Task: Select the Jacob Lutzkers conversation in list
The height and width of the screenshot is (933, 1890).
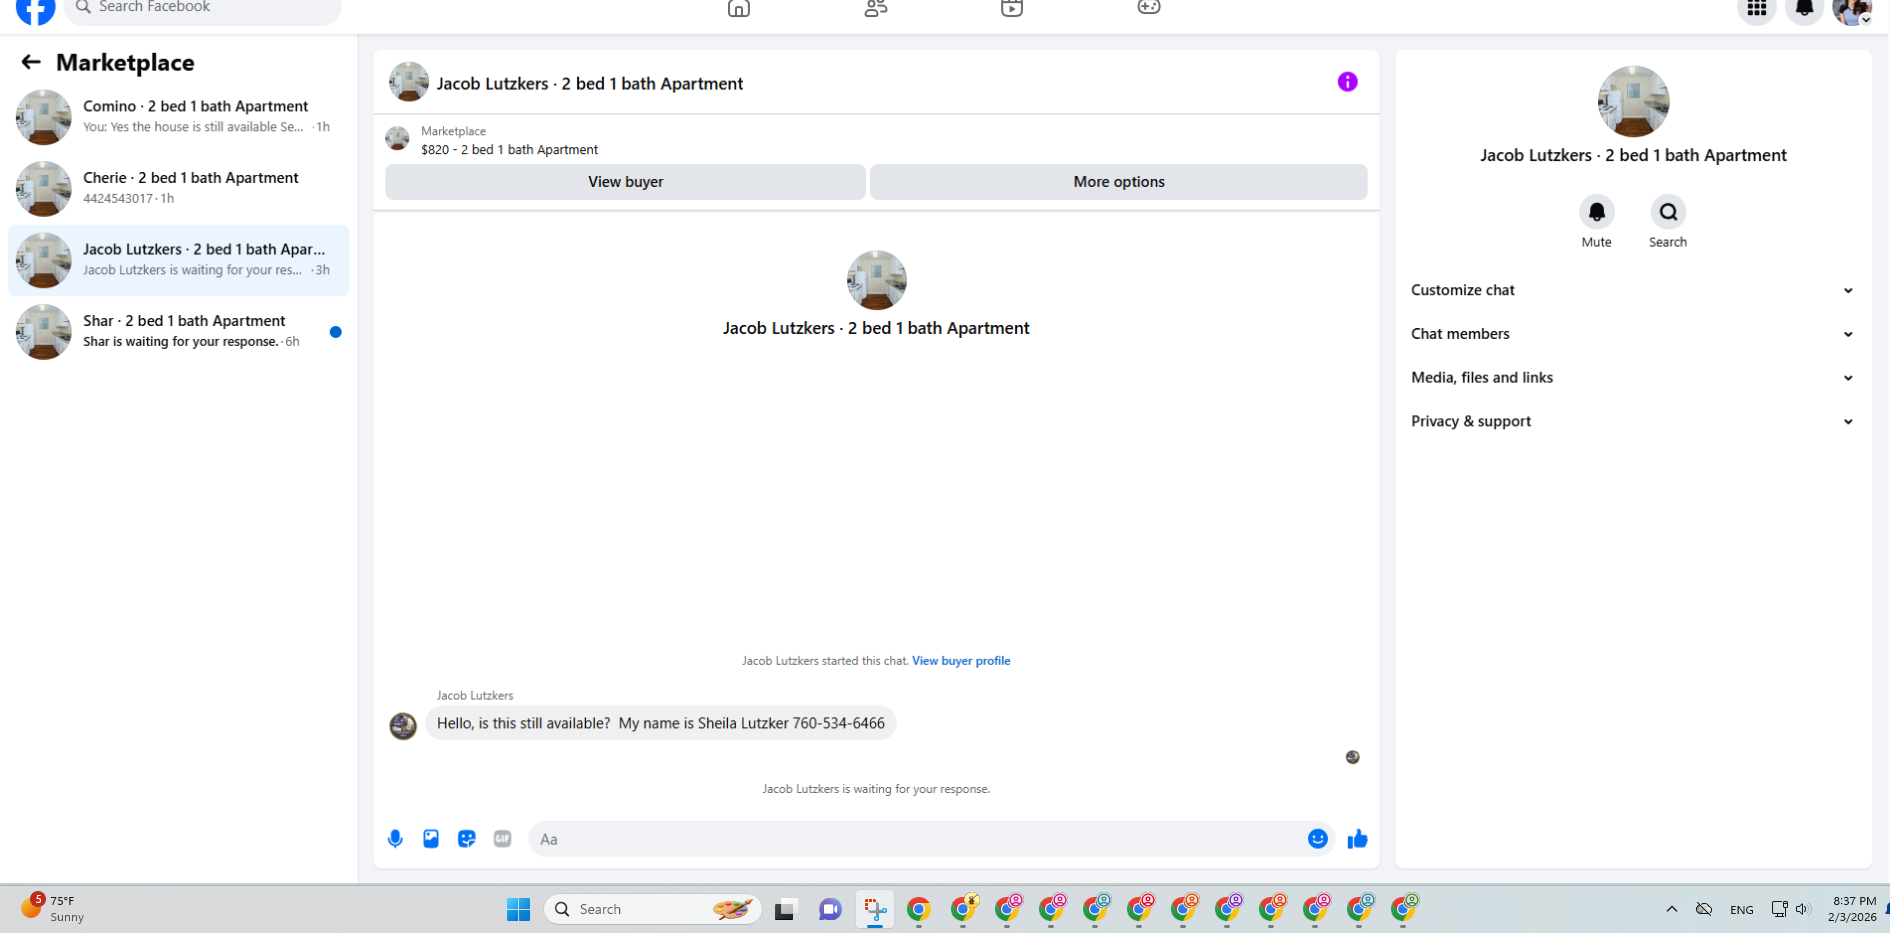Action: click(179, 260)
